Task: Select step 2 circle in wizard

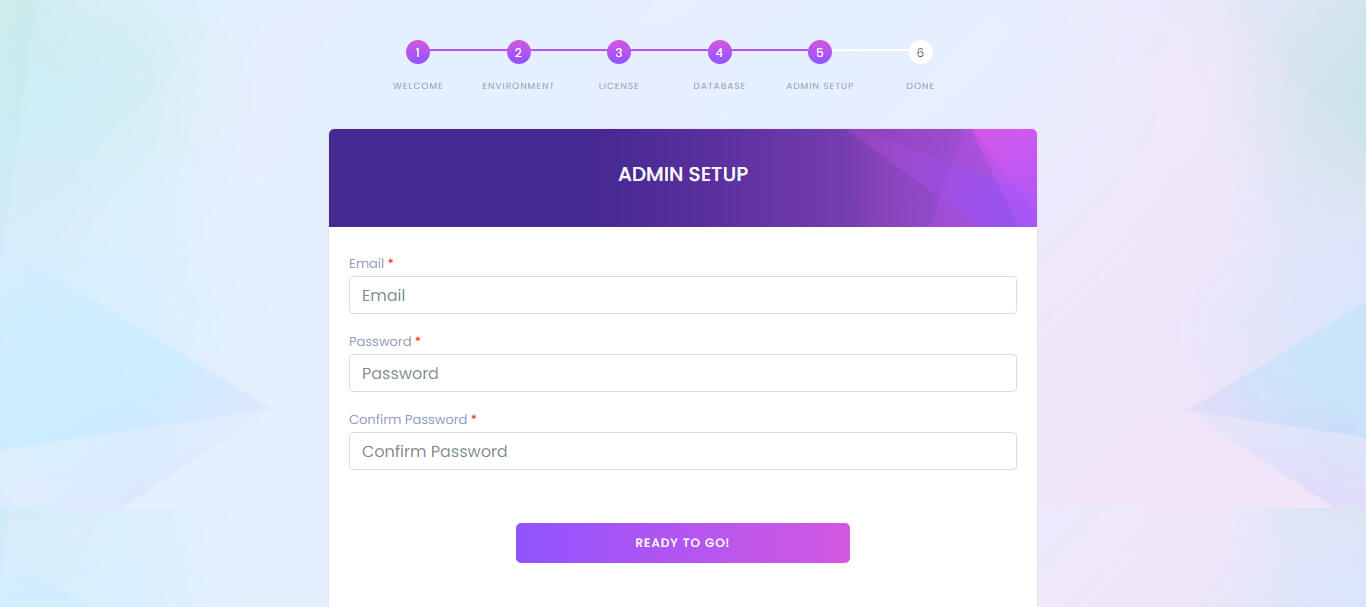Action: [x=518, y=52]
